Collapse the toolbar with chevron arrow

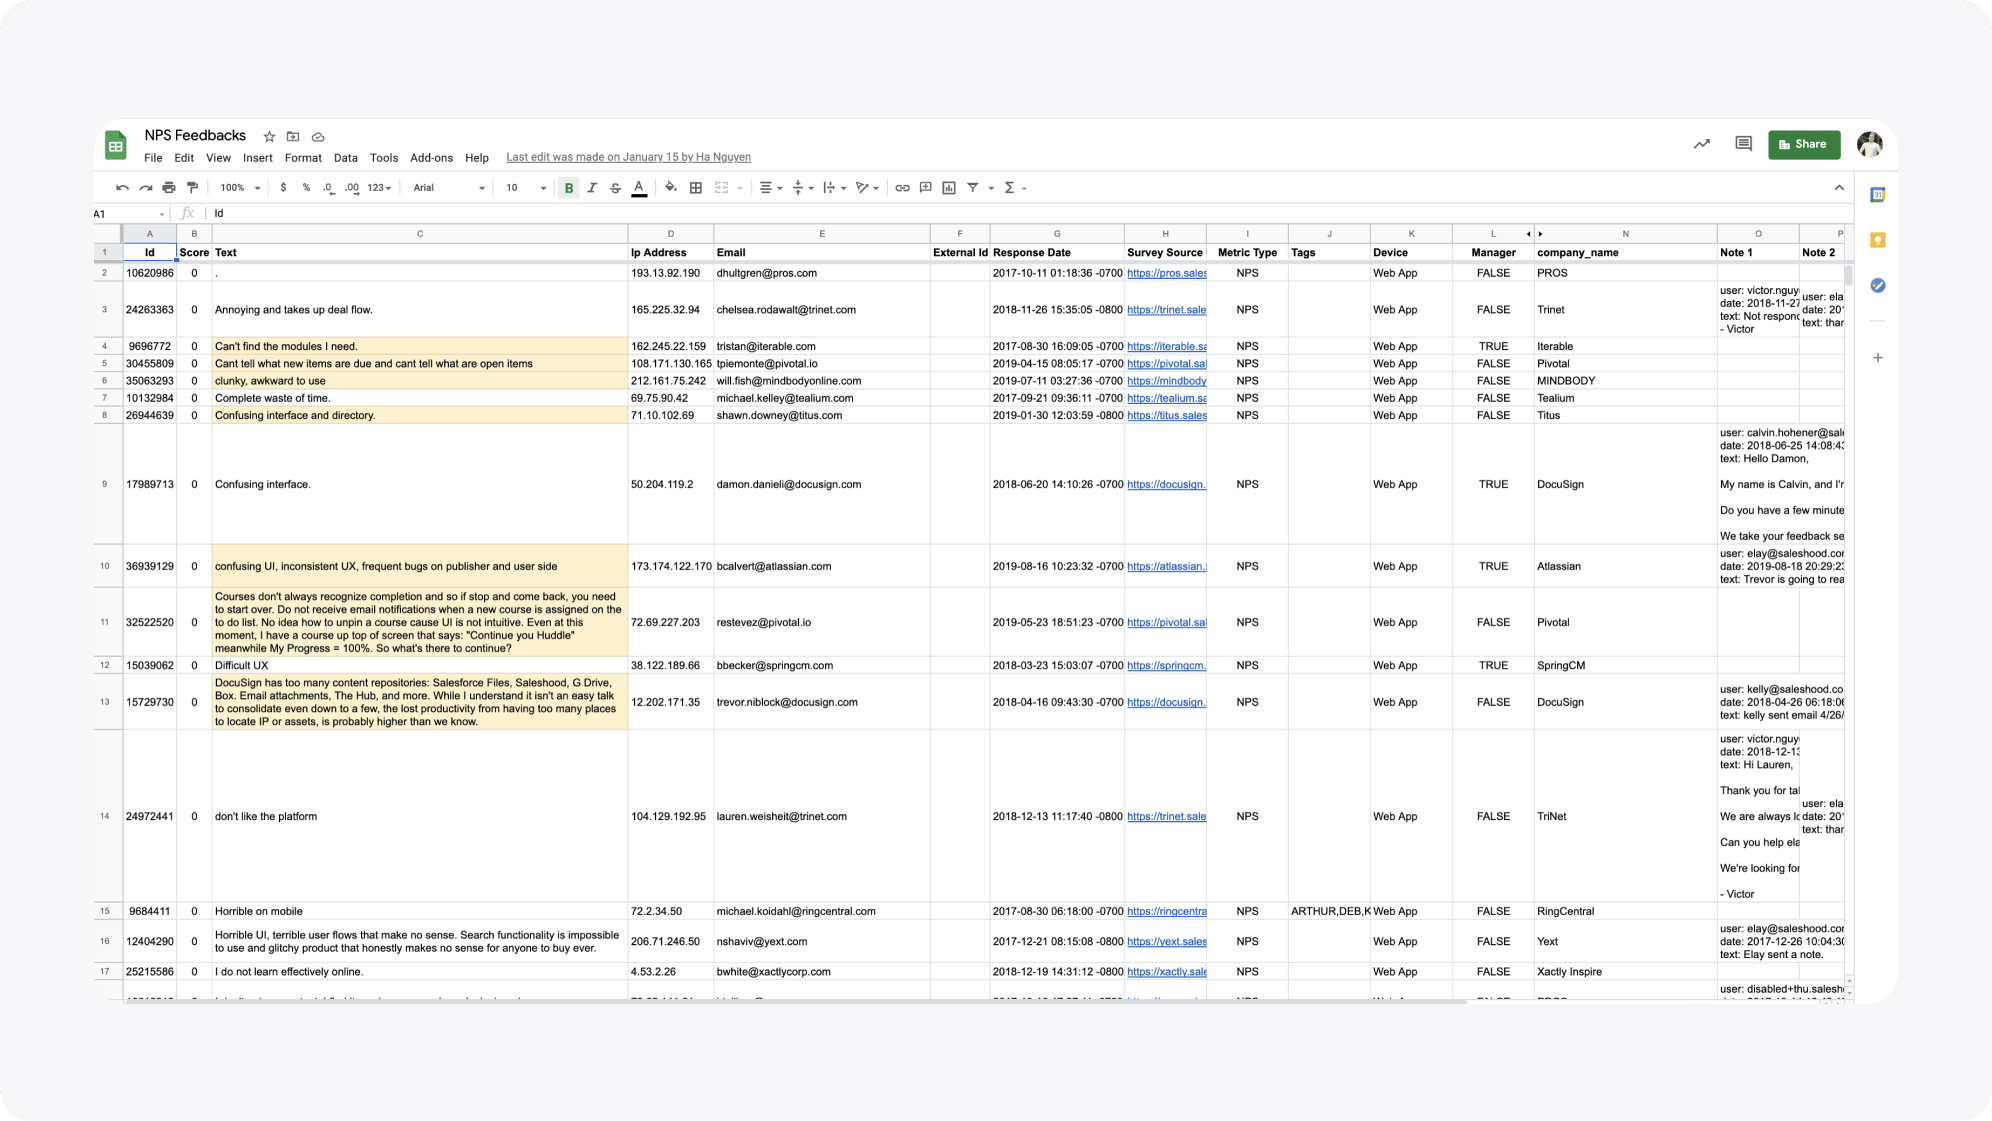pos(1839,188)
